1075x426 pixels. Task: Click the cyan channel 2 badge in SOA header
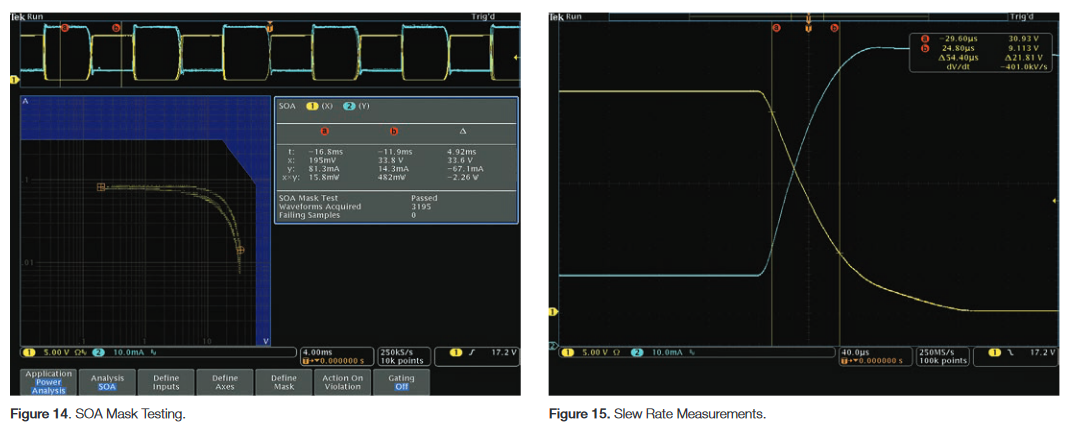click(349, 106)
